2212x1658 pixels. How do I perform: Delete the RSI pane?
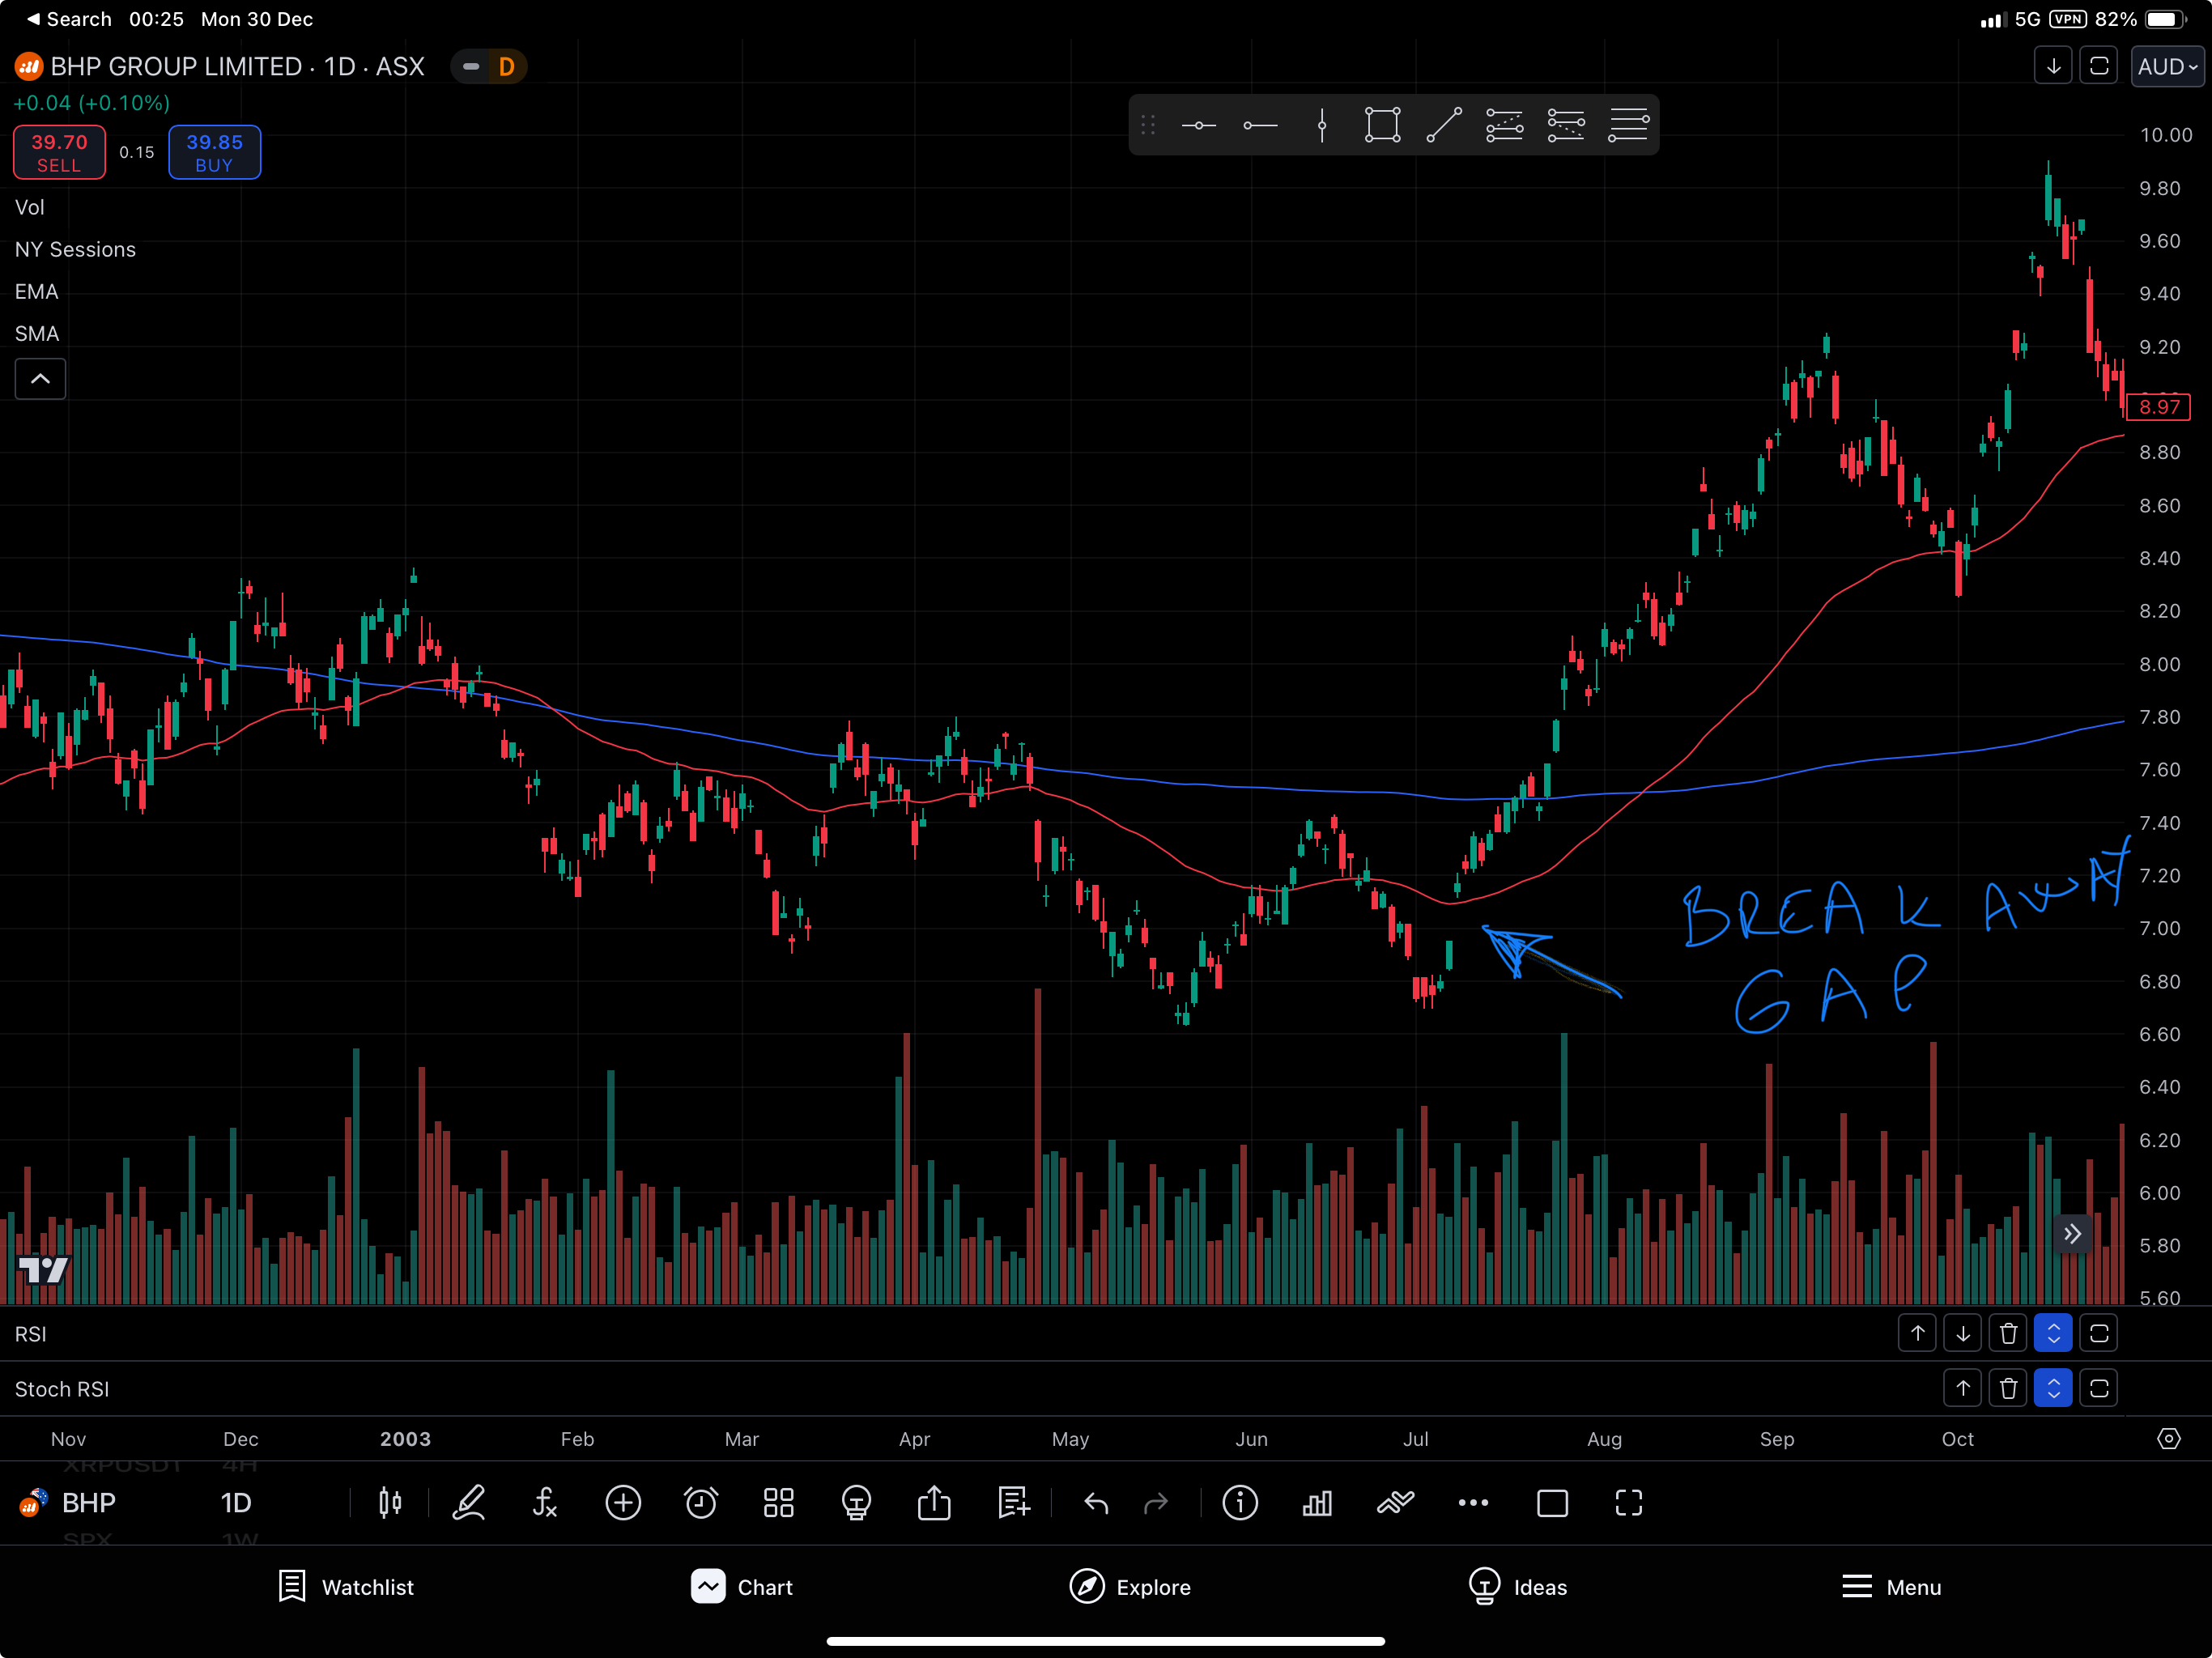(x=2008, y=1333)
